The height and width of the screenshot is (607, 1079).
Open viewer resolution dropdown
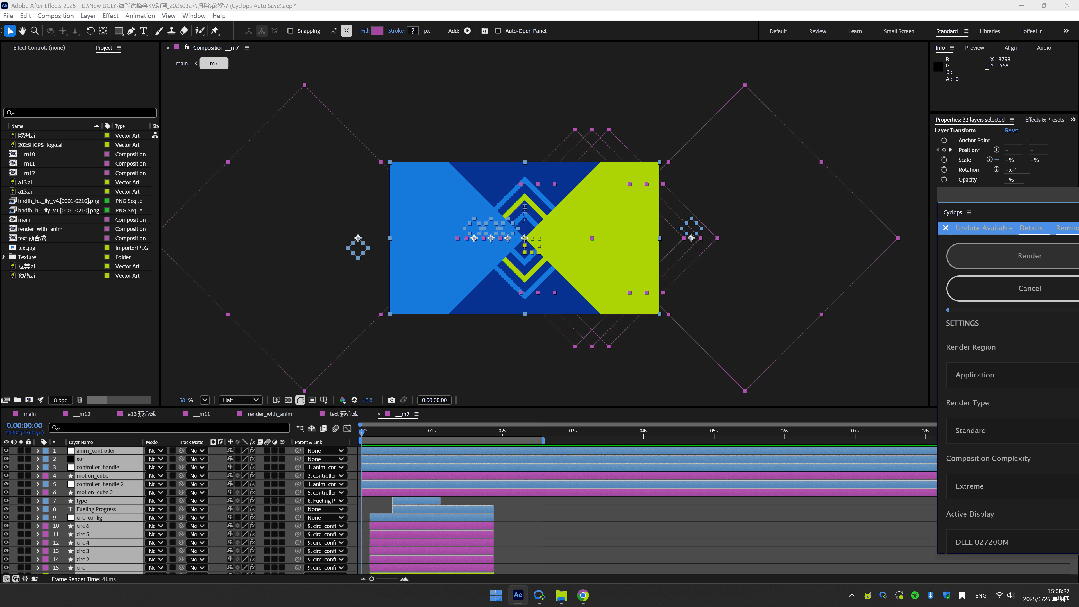240,400
